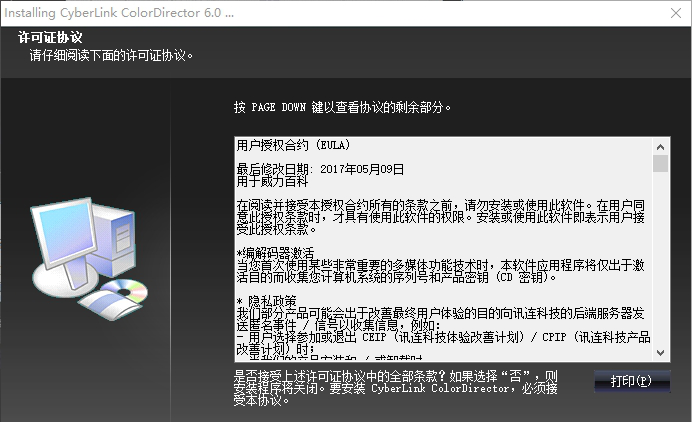Click the EULA scrollbar thumb

pyautogui.click(x=660, y=163)
